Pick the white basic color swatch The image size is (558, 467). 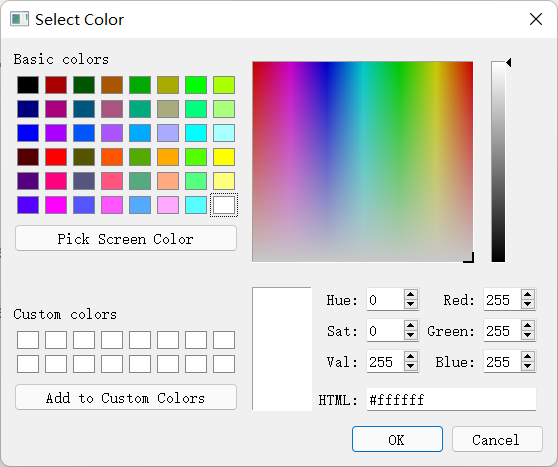pos(224,205)
